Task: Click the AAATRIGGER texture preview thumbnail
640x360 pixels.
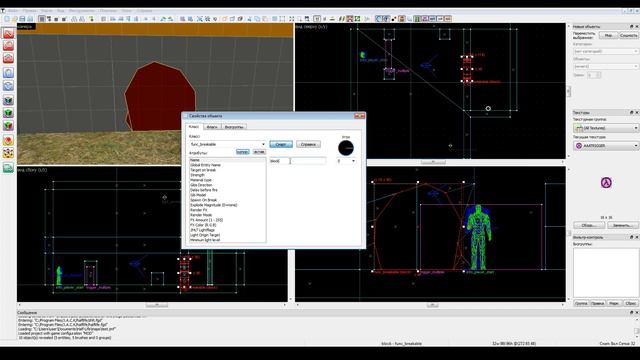Action: pos(606,183)
